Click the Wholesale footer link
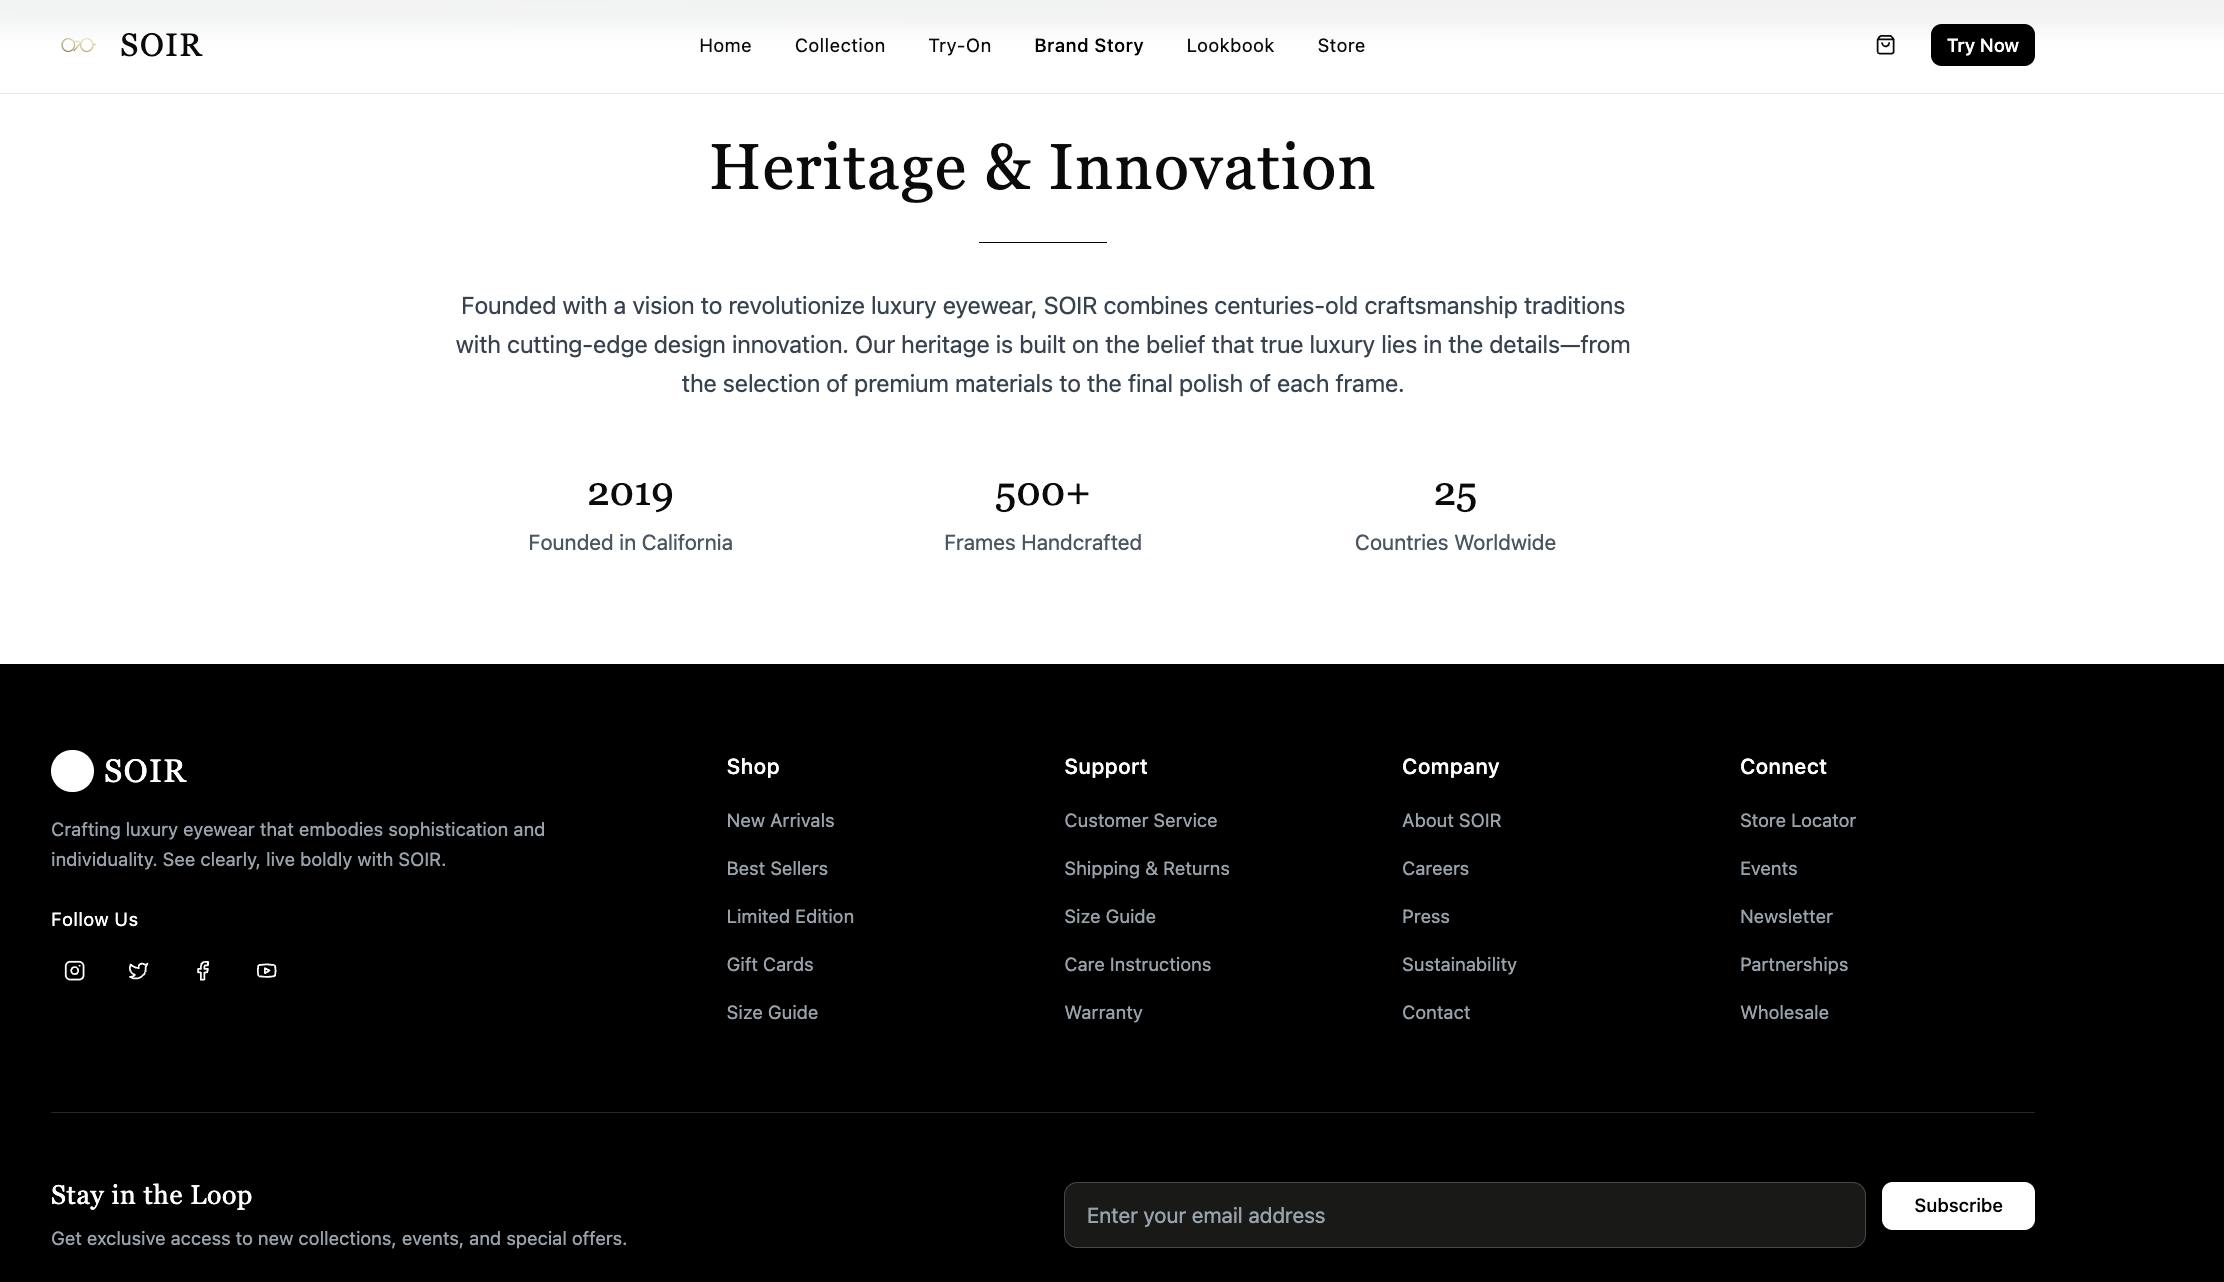This screenshot has width=2224, height=1282. pyautogui.click(x=1783, y=1013)
